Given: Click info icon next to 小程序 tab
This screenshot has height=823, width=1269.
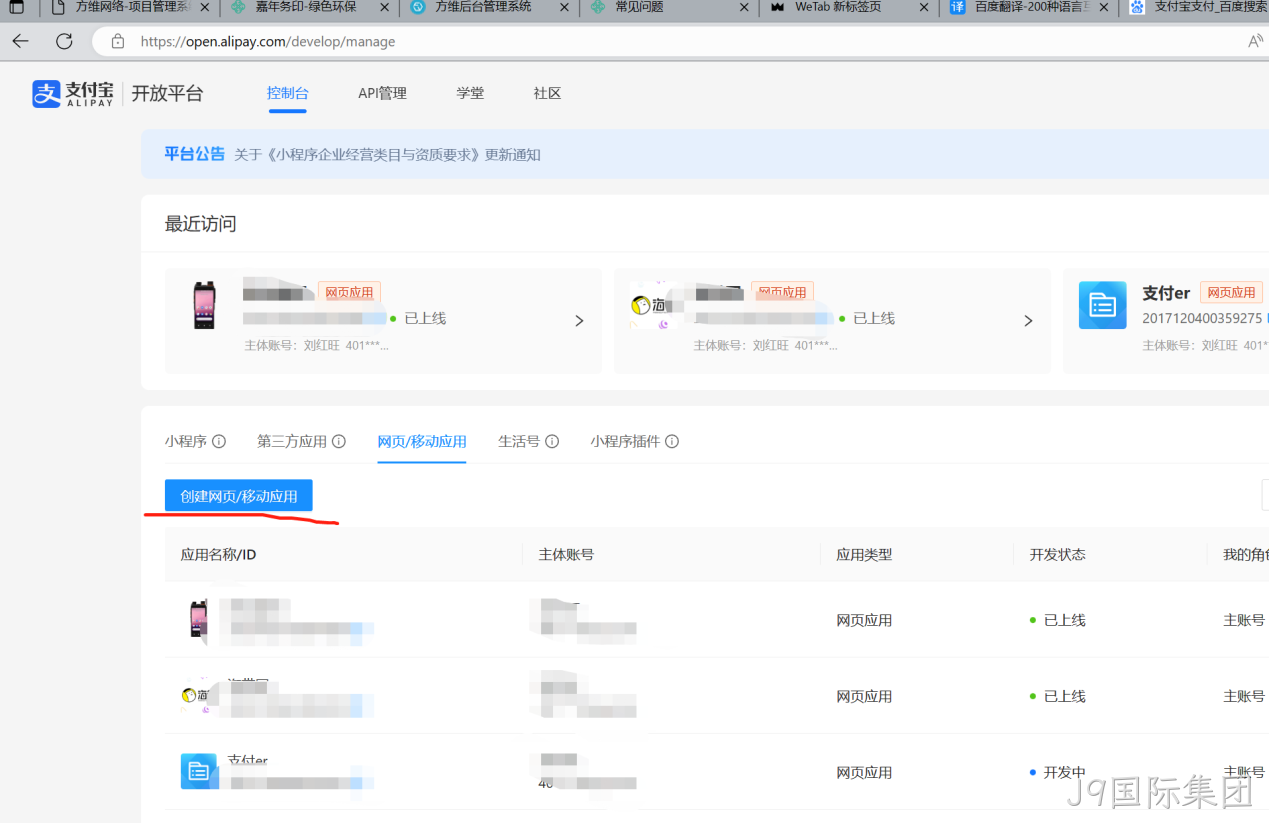Looking at the screenshot, I should (x=219, y=441).
